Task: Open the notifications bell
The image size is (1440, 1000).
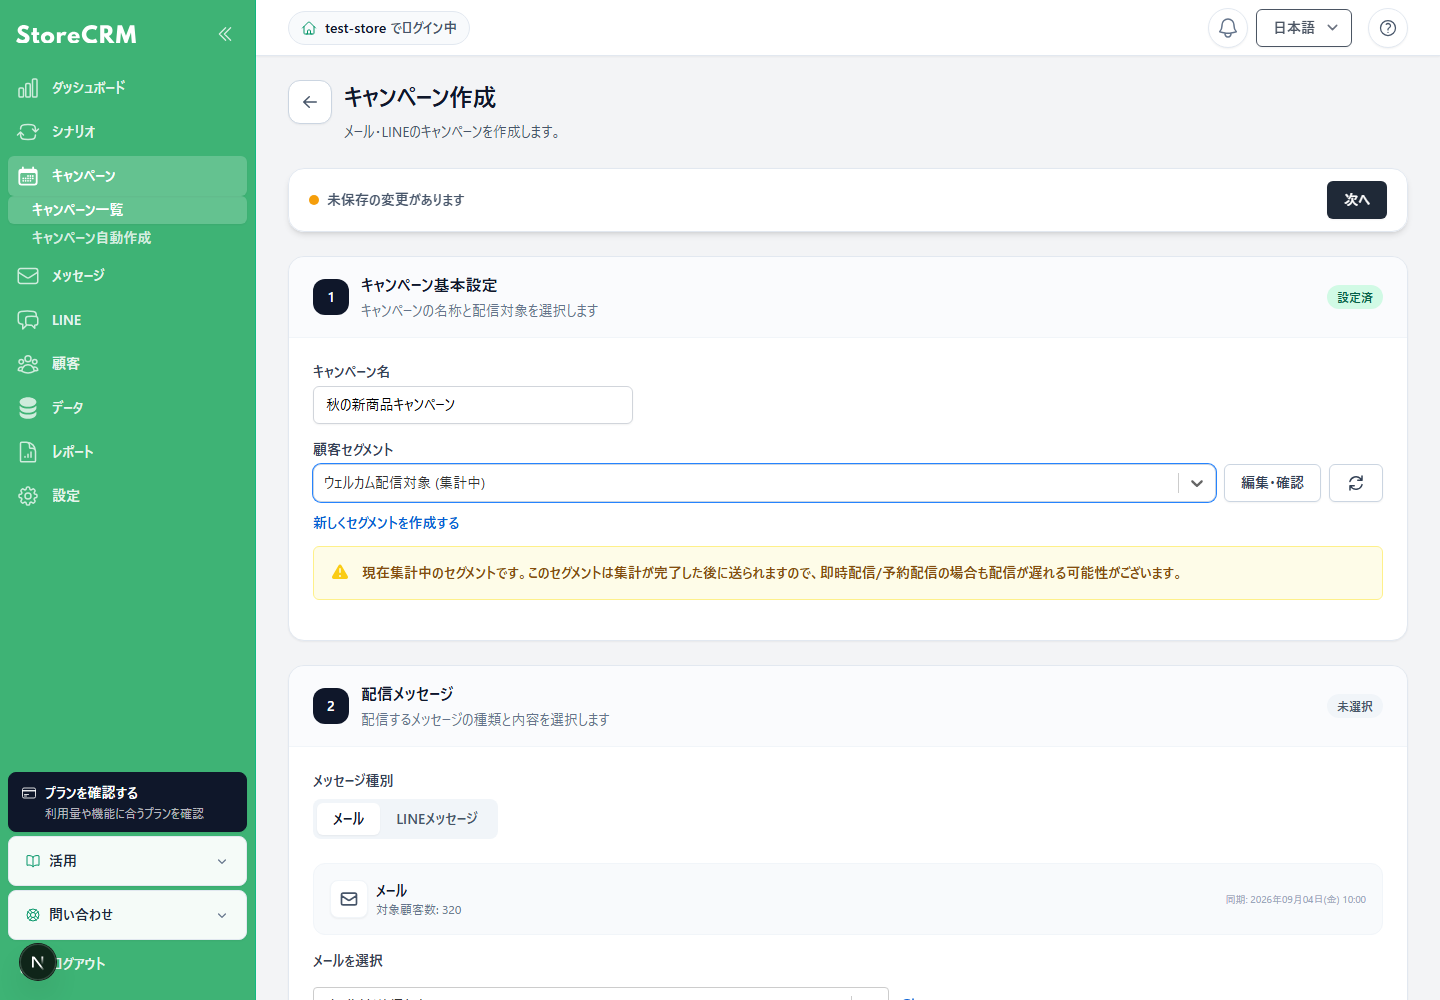Action: click(x=1228, y=28)
